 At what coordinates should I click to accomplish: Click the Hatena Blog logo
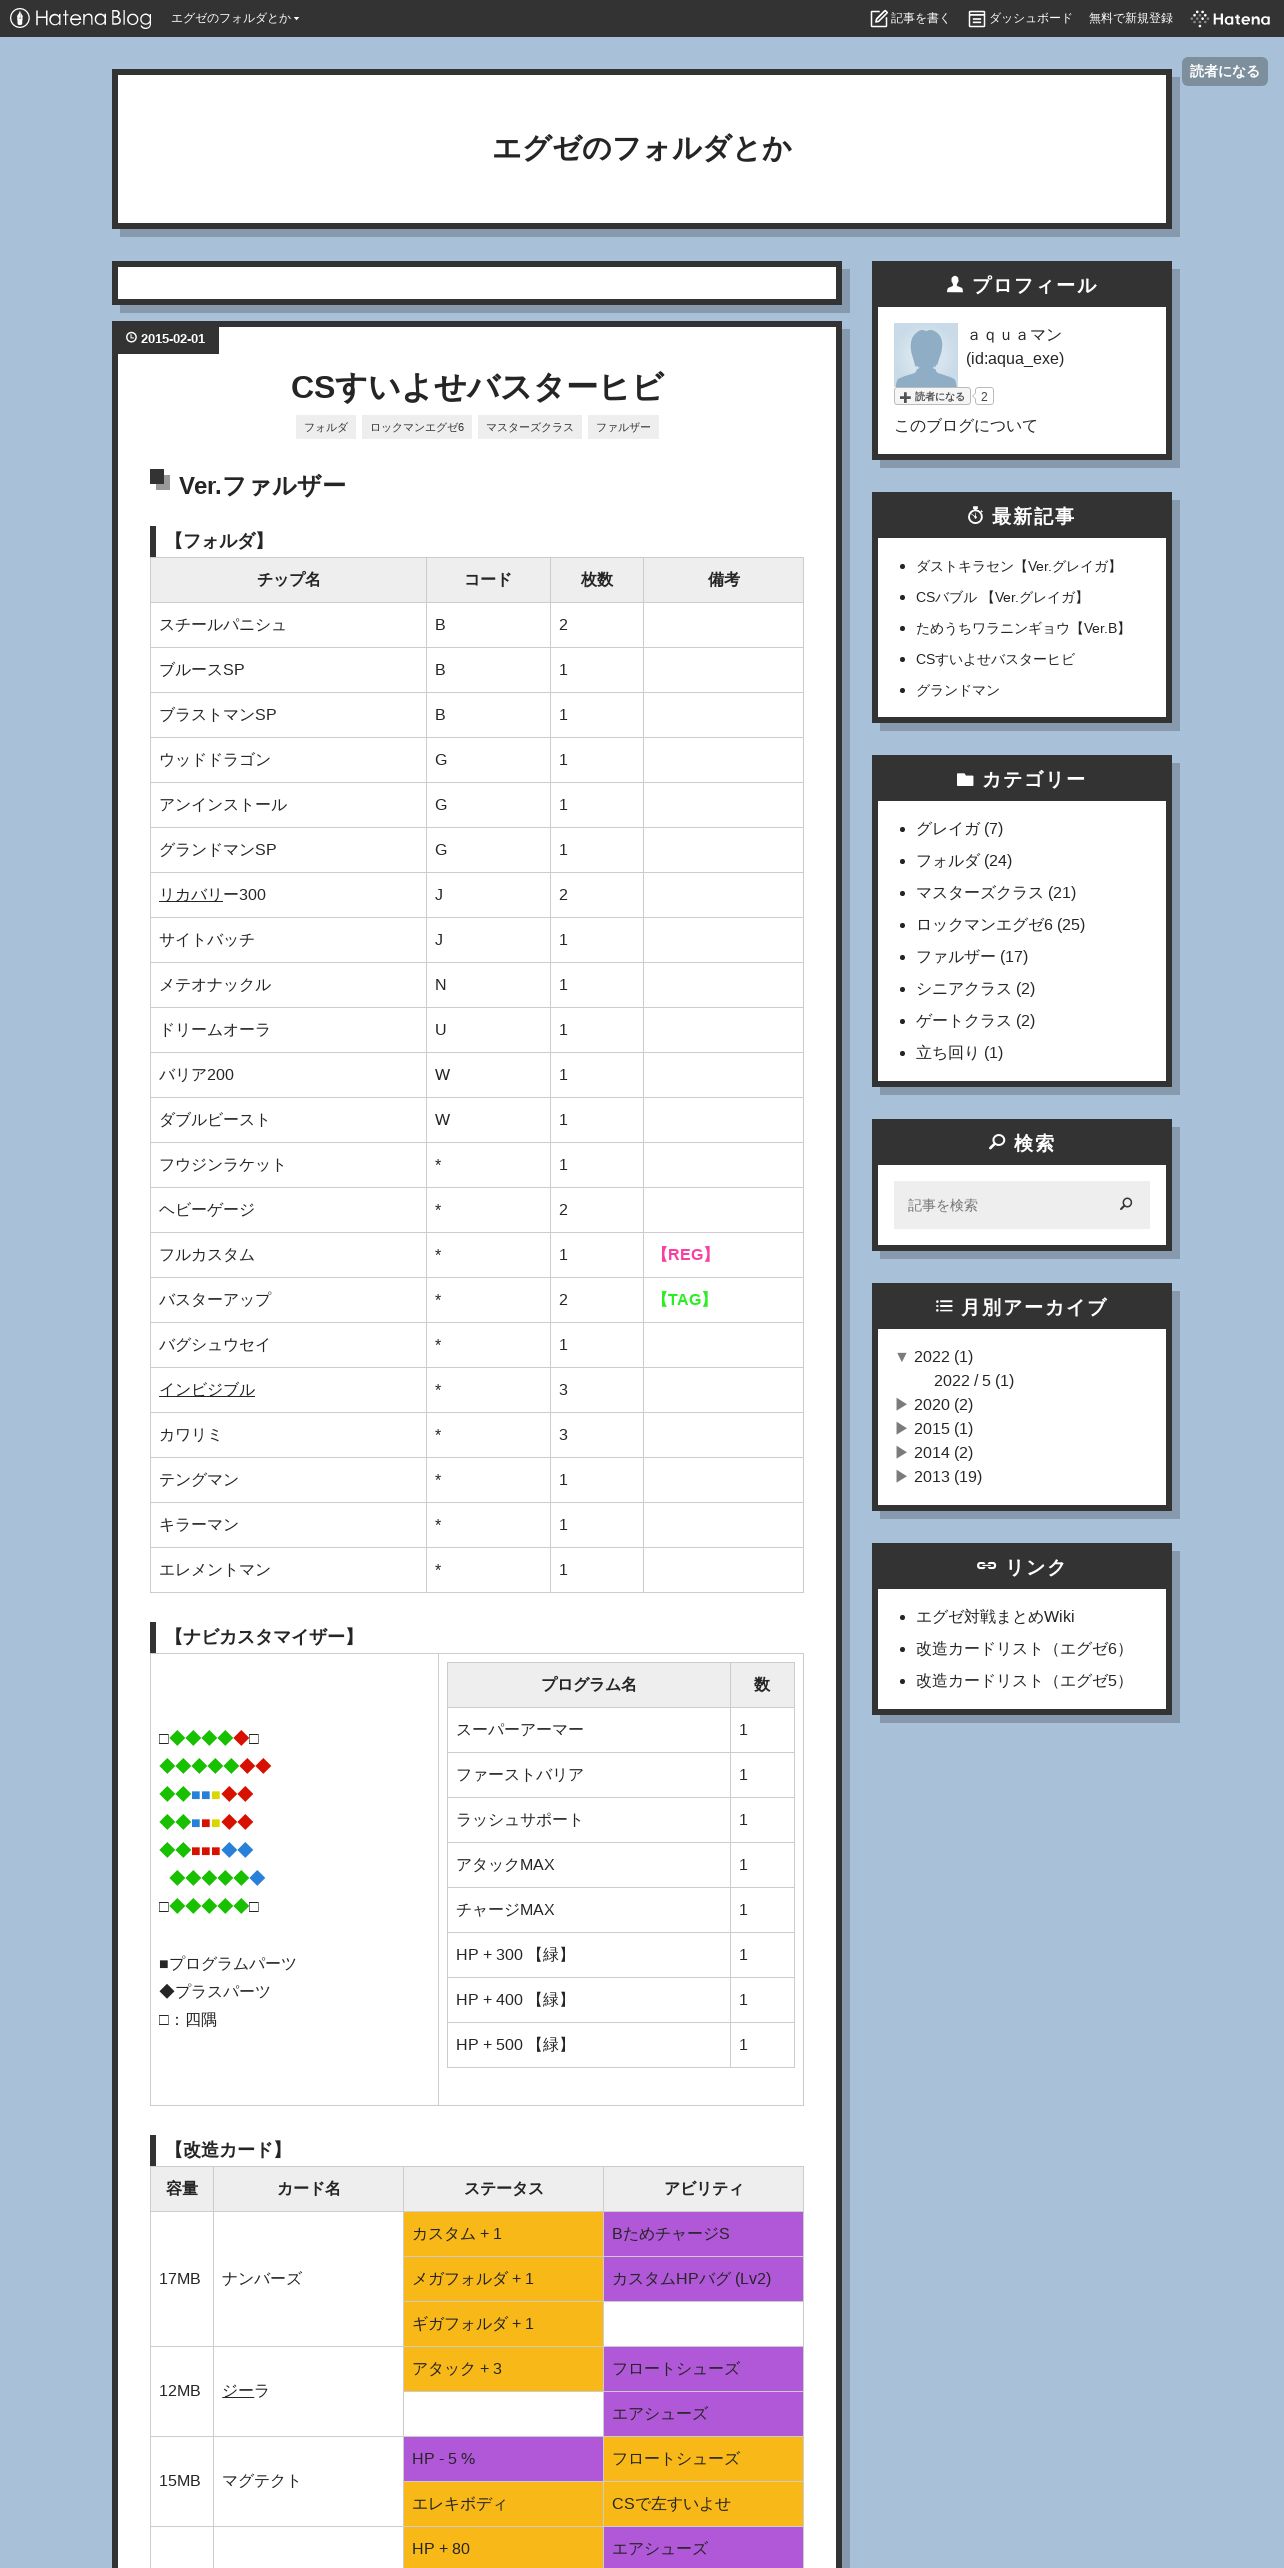(81, 18)
